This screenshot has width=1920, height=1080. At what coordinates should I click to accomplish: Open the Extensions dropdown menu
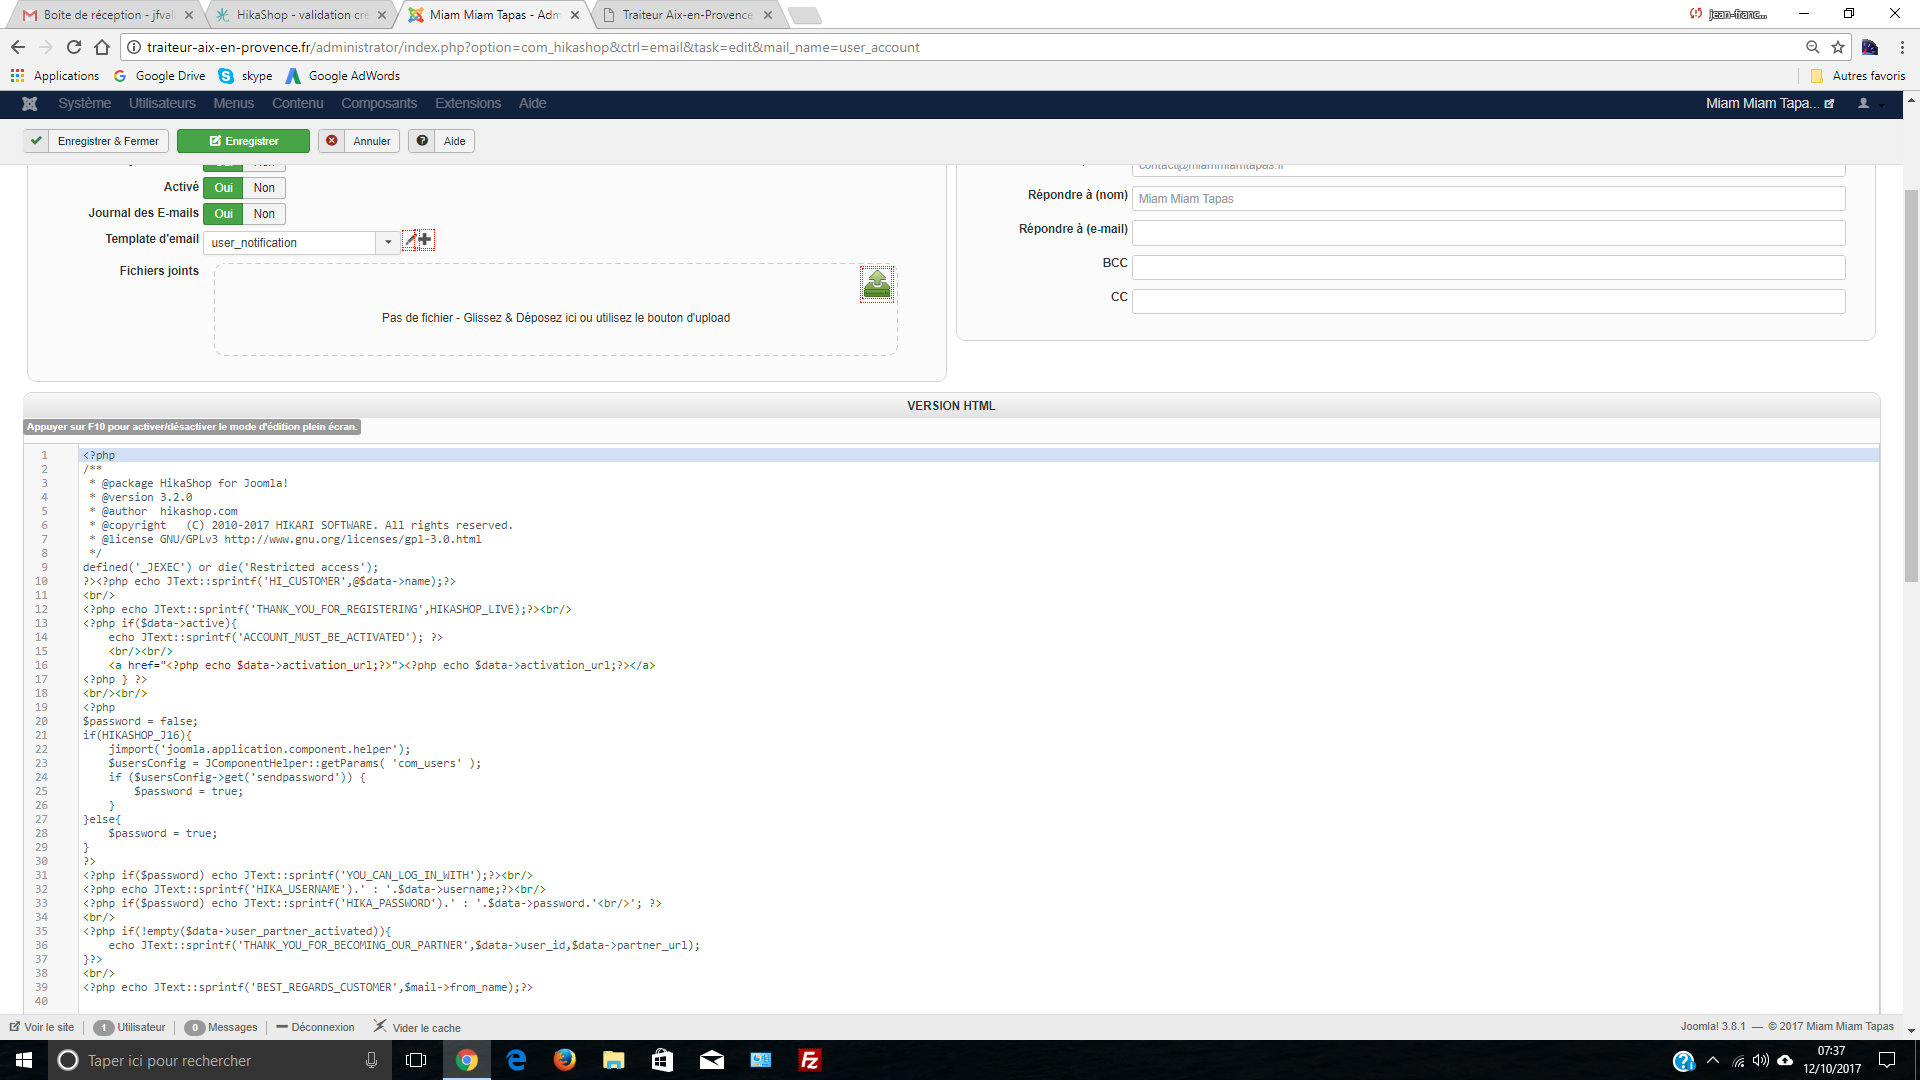coord(467,104)
